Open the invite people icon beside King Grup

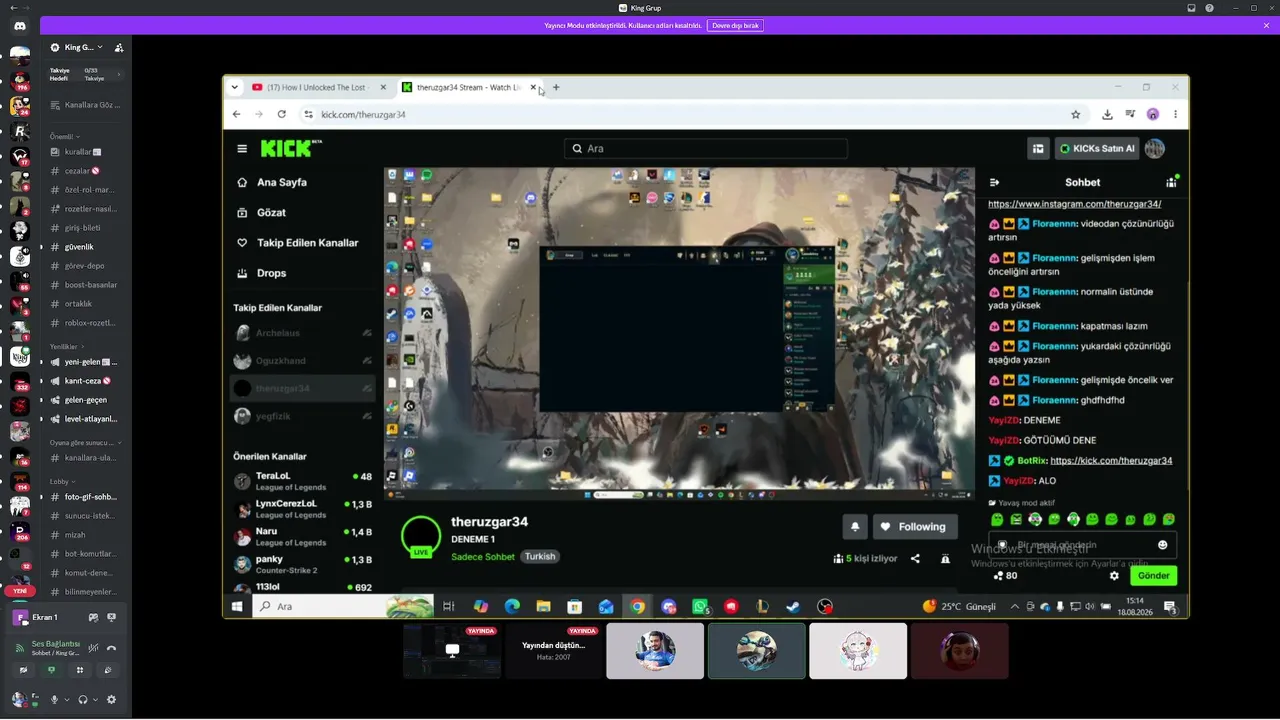coord(119,47)
